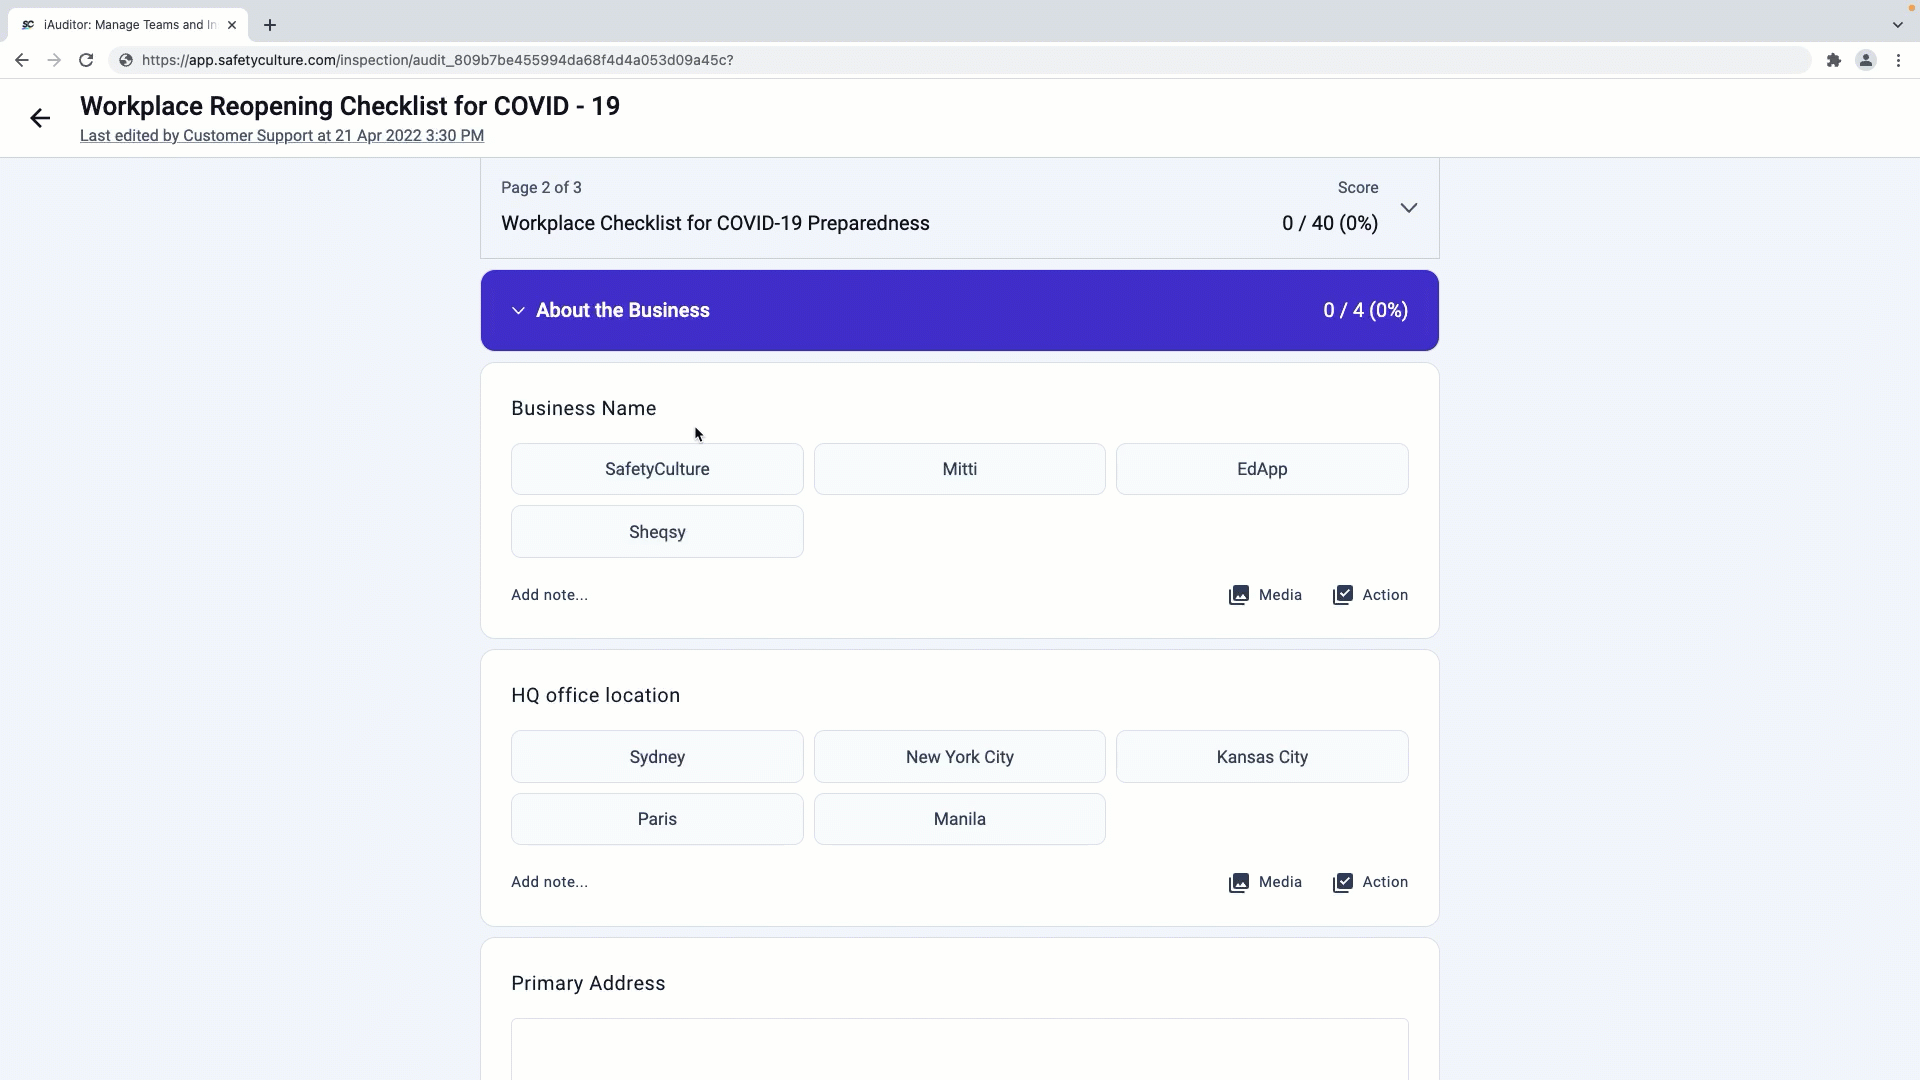Create action for Business Name question
1920x1080 pixels.
[1370, 595]
